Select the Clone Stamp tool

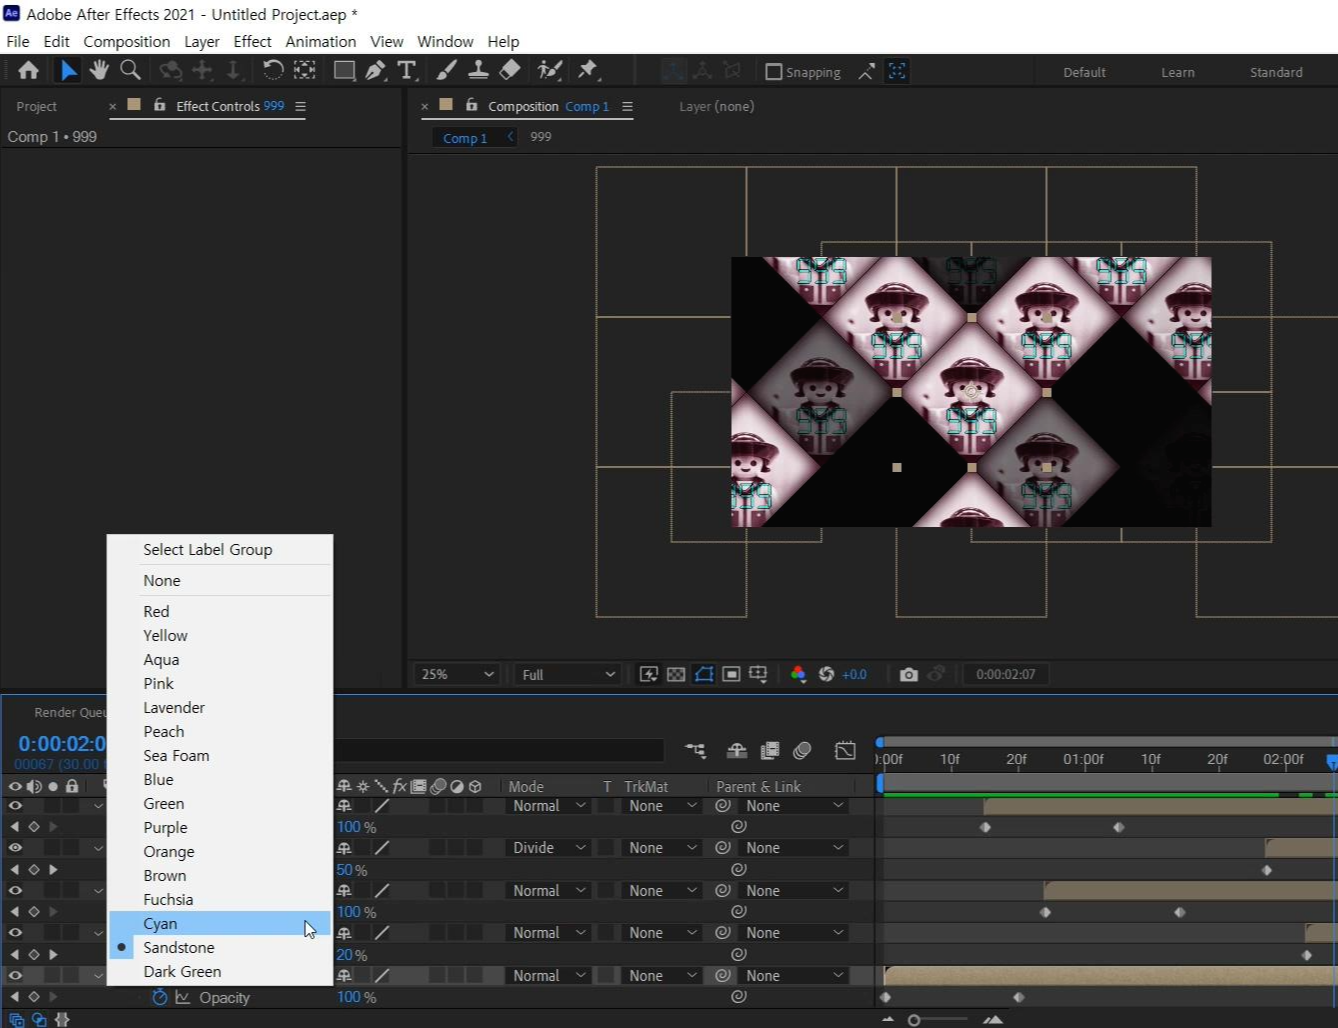tap(478, 70)
